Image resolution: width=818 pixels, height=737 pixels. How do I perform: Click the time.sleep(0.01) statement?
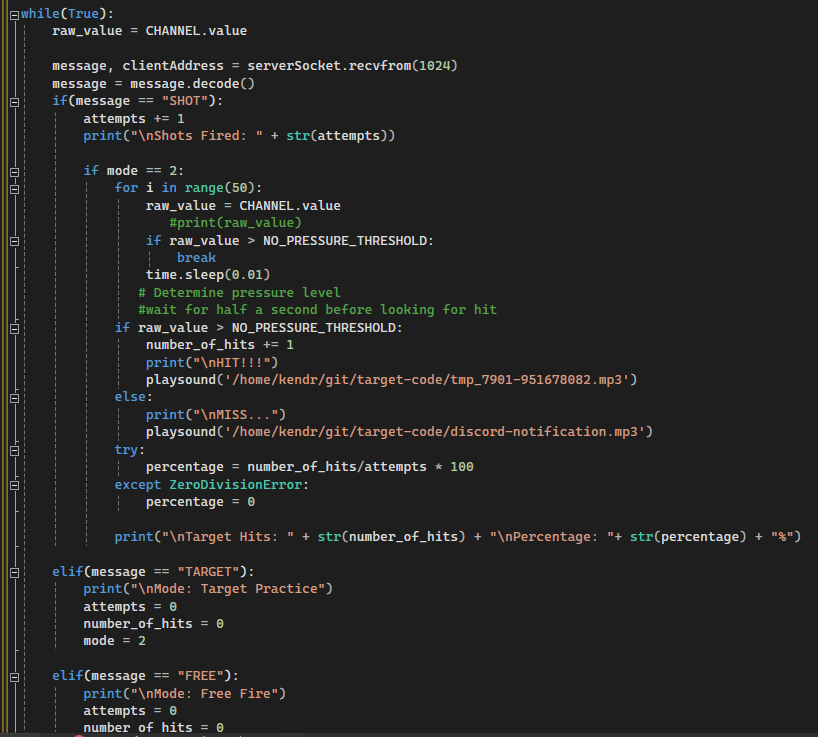tap(208, 275)
